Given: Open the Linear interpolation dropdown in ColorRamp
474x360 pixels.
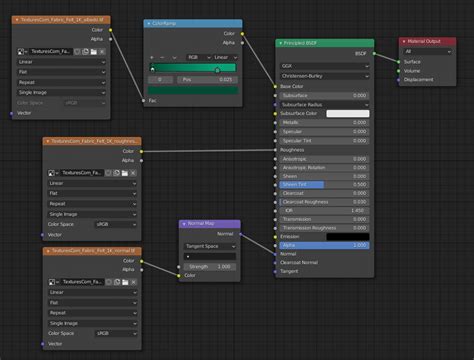Looking at the screenshot, I should pyautogui.click(x=225, y=57).
